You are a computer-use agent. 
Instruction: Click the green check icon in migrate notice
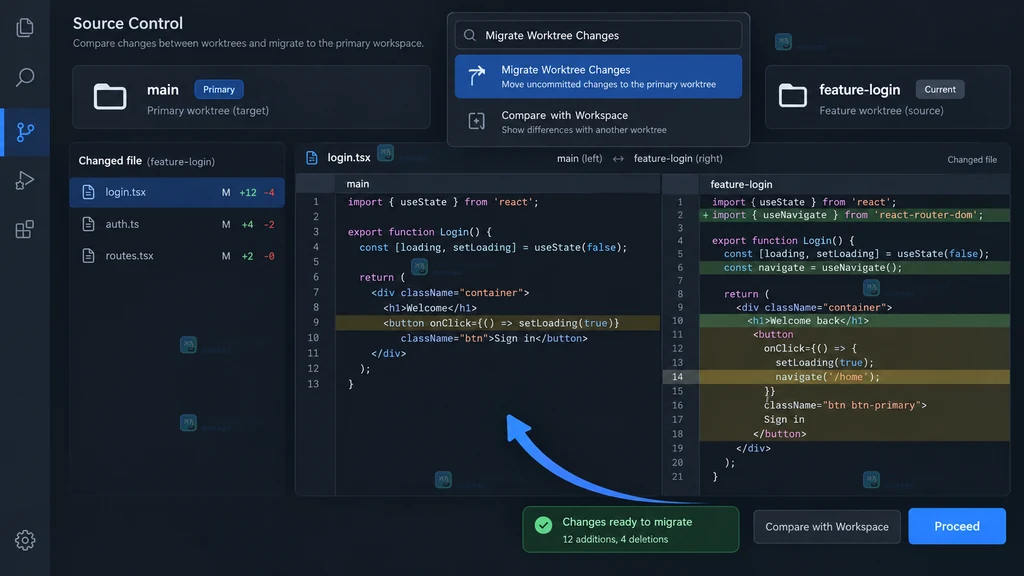pyautogui.click(x=543, y=525)
